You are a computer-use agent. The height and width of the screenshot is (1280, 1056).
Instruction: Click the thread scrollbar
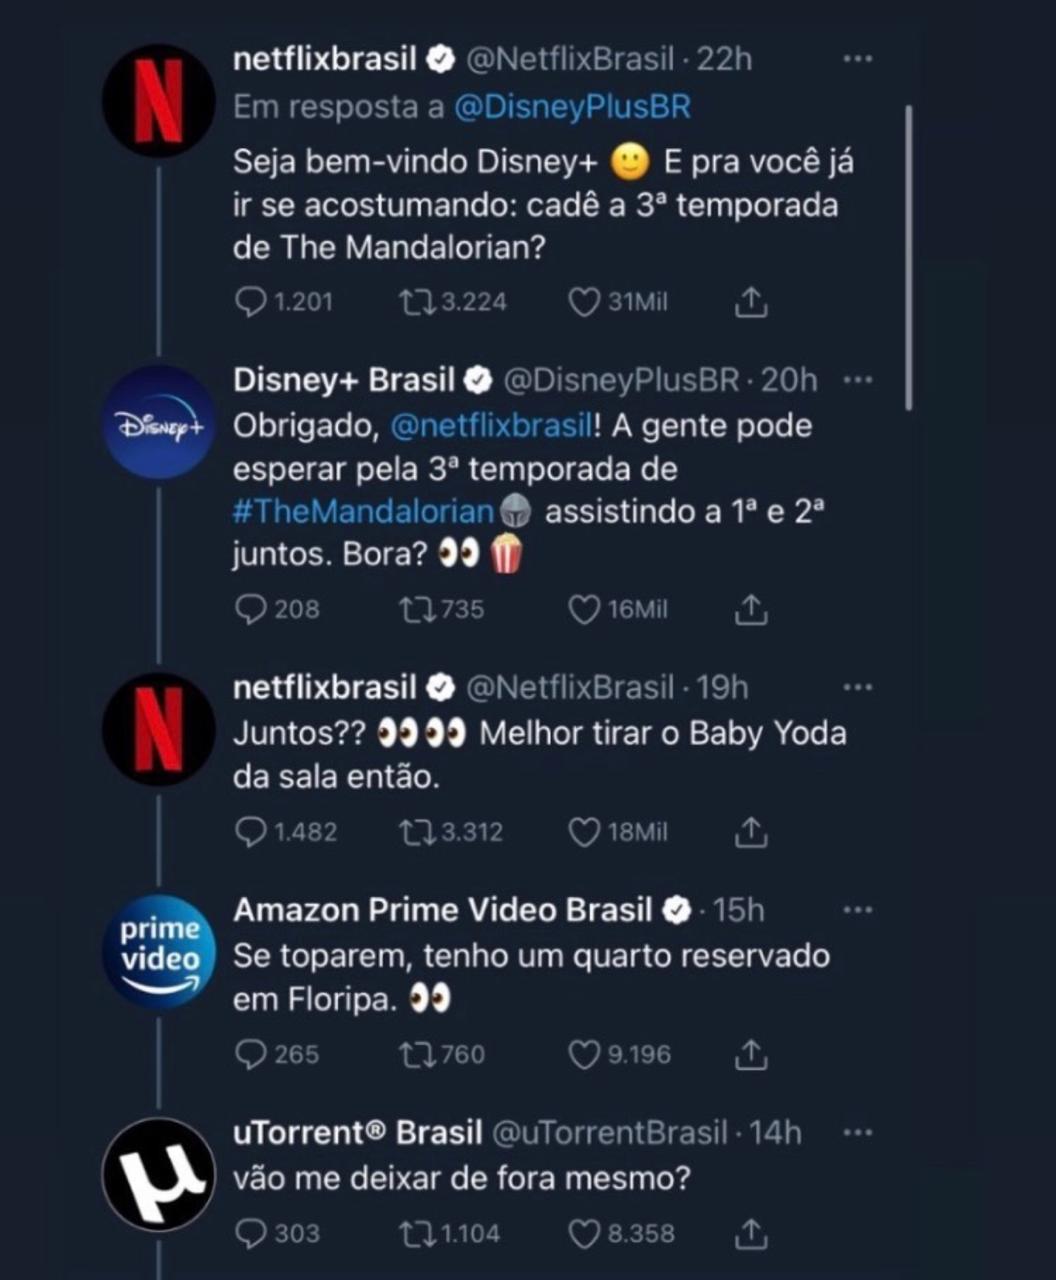908,256
